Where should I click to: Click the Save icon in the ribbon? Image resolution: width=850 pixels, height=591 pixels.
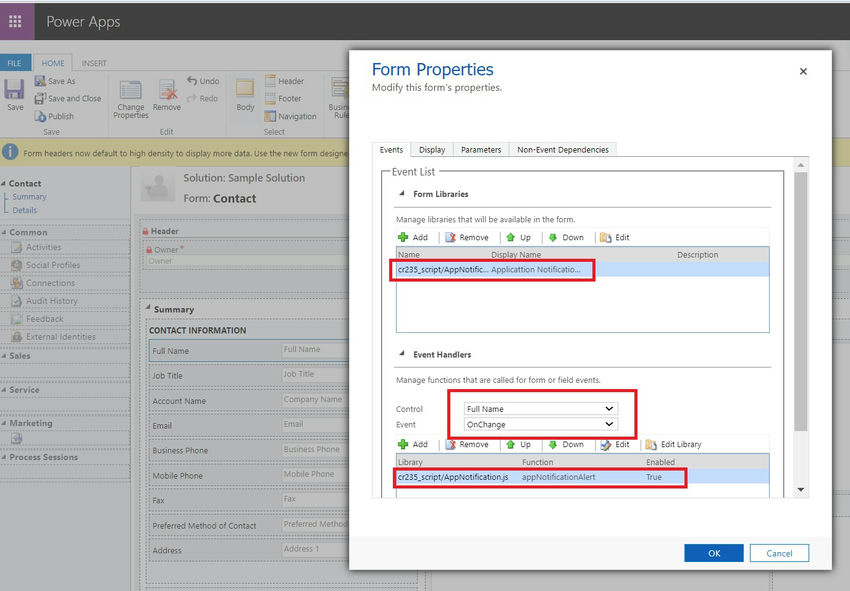(x=14, y=95)
